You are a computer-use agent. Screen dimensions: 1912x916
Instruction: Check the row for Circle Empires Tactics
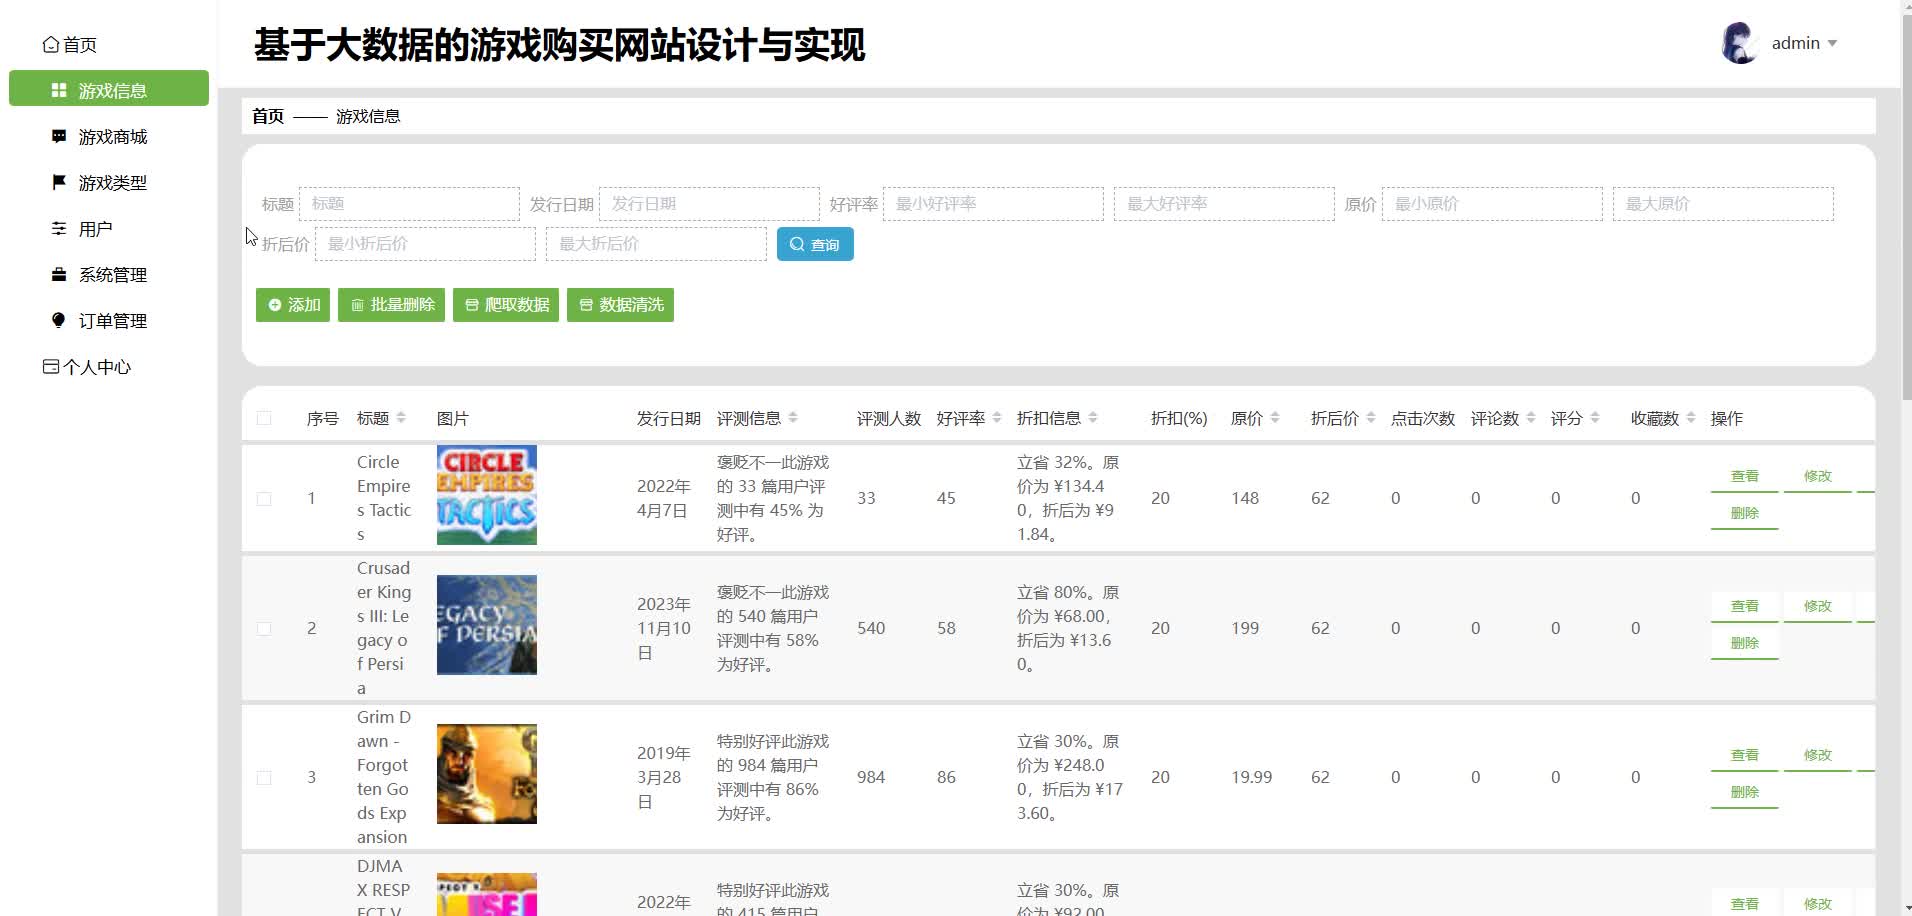tap(264, 498)
